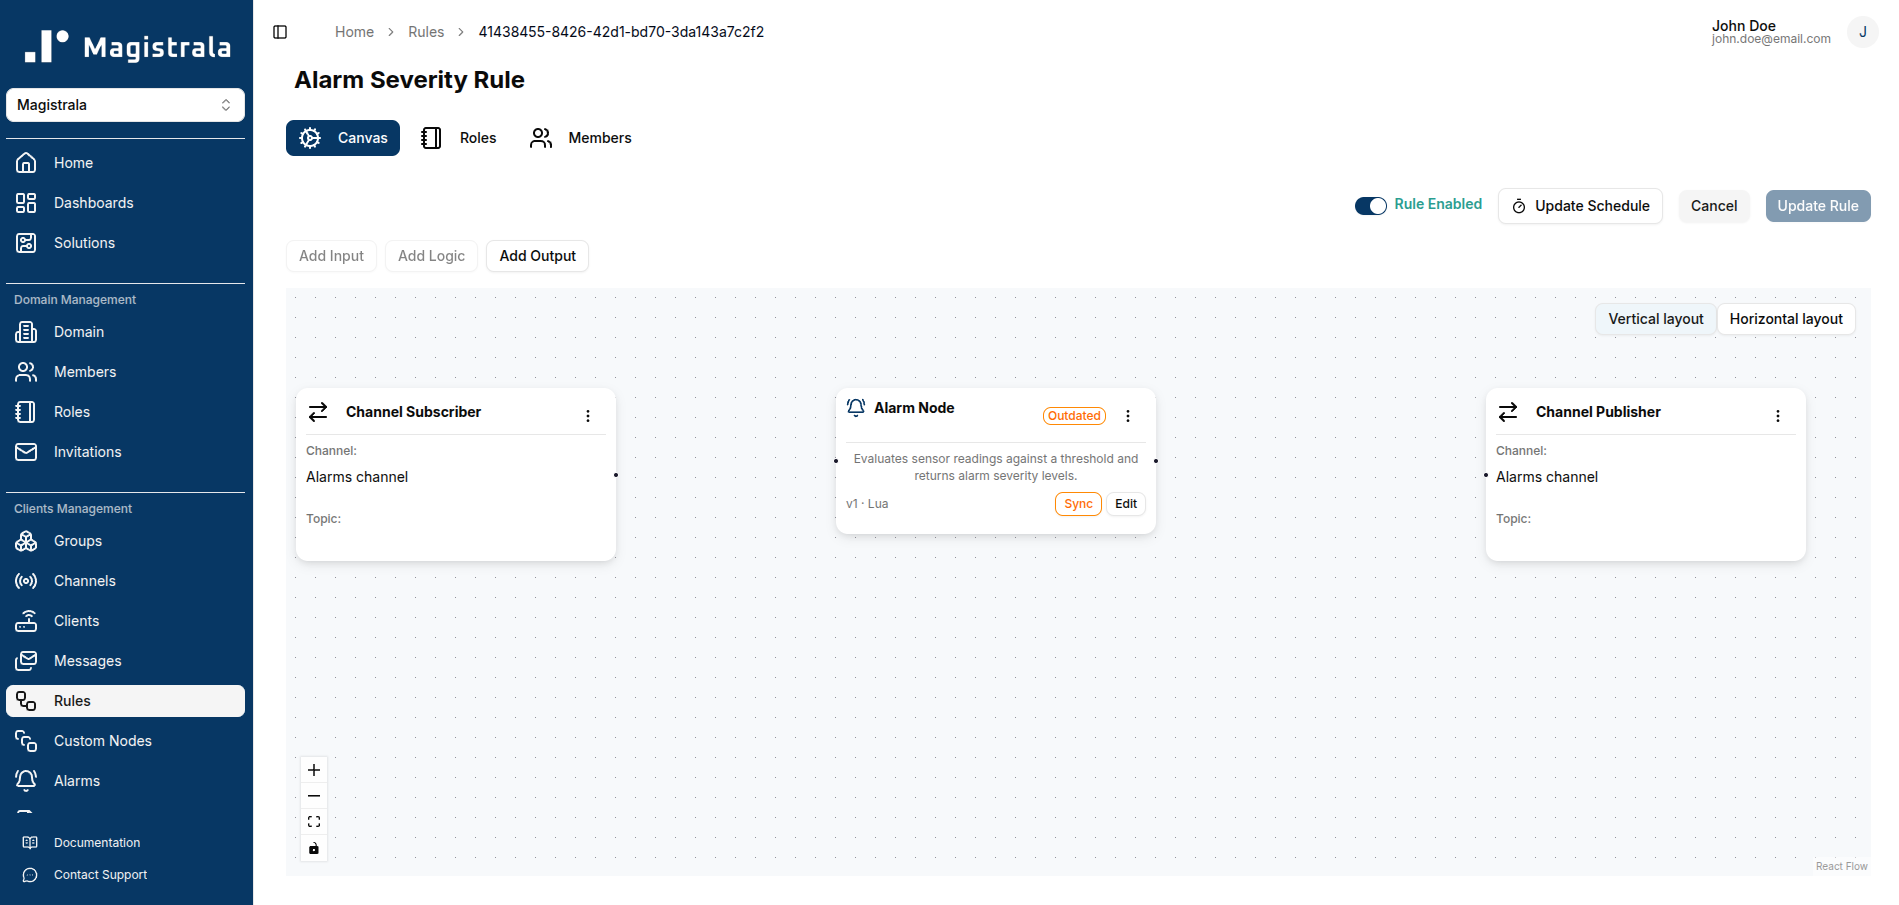Click the Cancel button
The width and height of the screenshot is (1899, 905).
[1714, 206]
